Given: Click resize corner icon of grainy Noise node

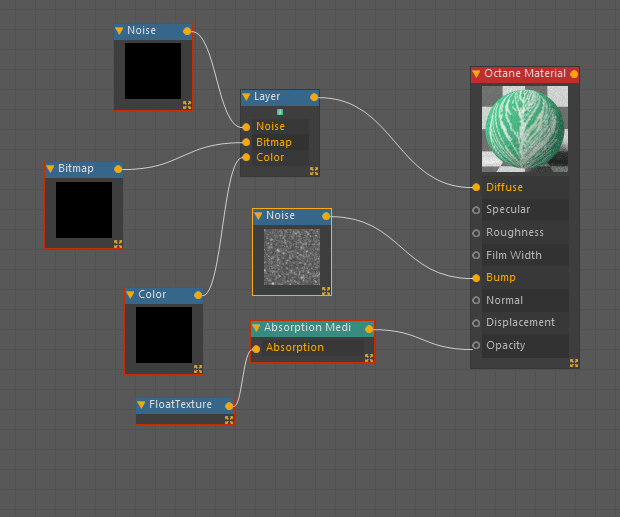Looking at the screenshot, I should coord(326,291).
